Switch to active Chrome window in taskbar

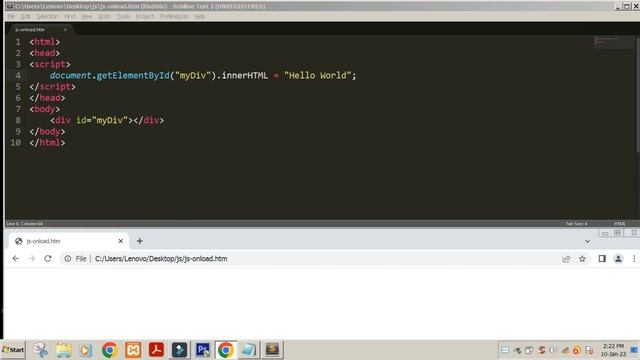(226, 350)
